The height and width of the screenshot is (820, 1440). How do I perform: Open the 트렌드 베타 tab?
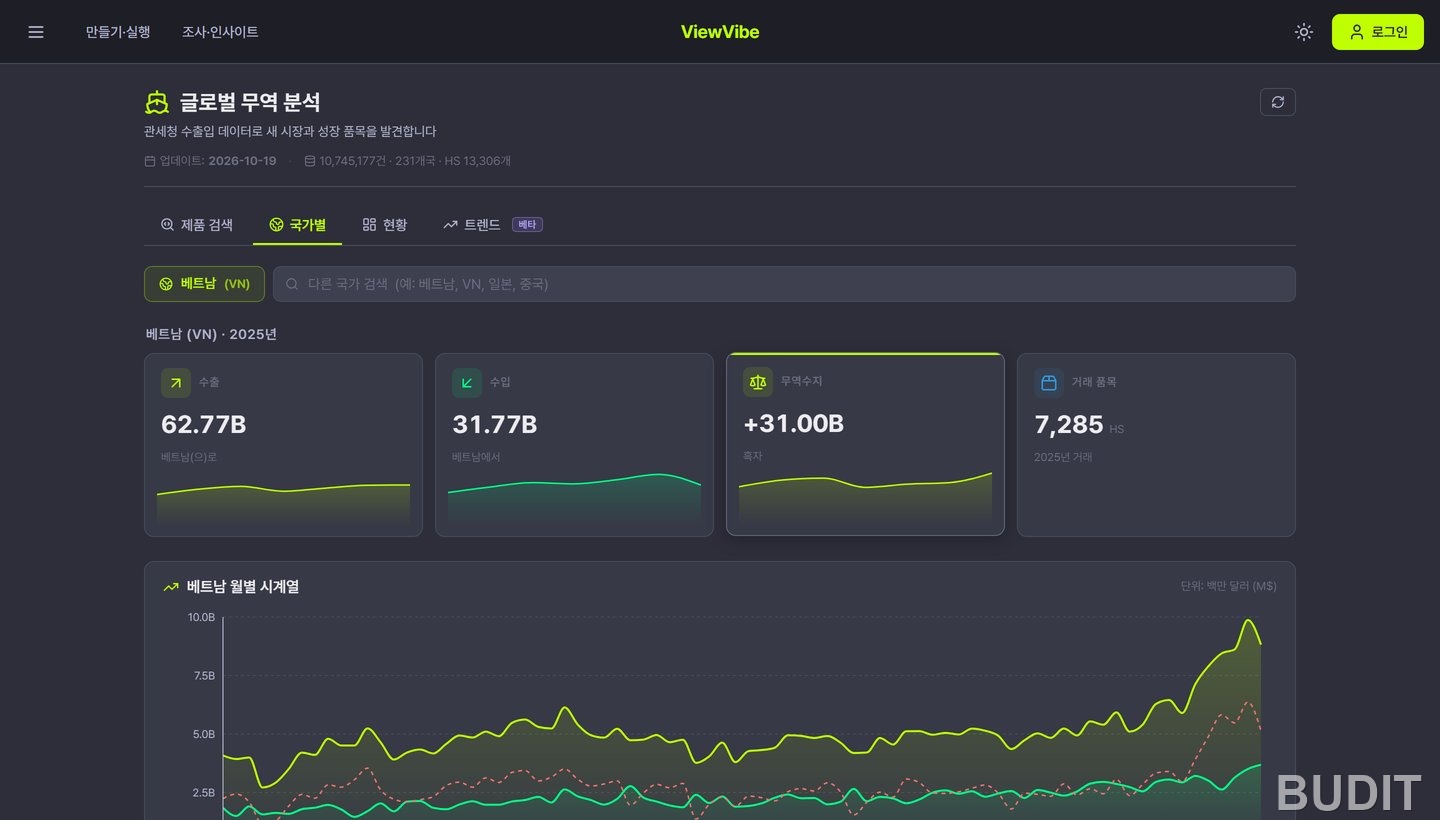[493, 225]
